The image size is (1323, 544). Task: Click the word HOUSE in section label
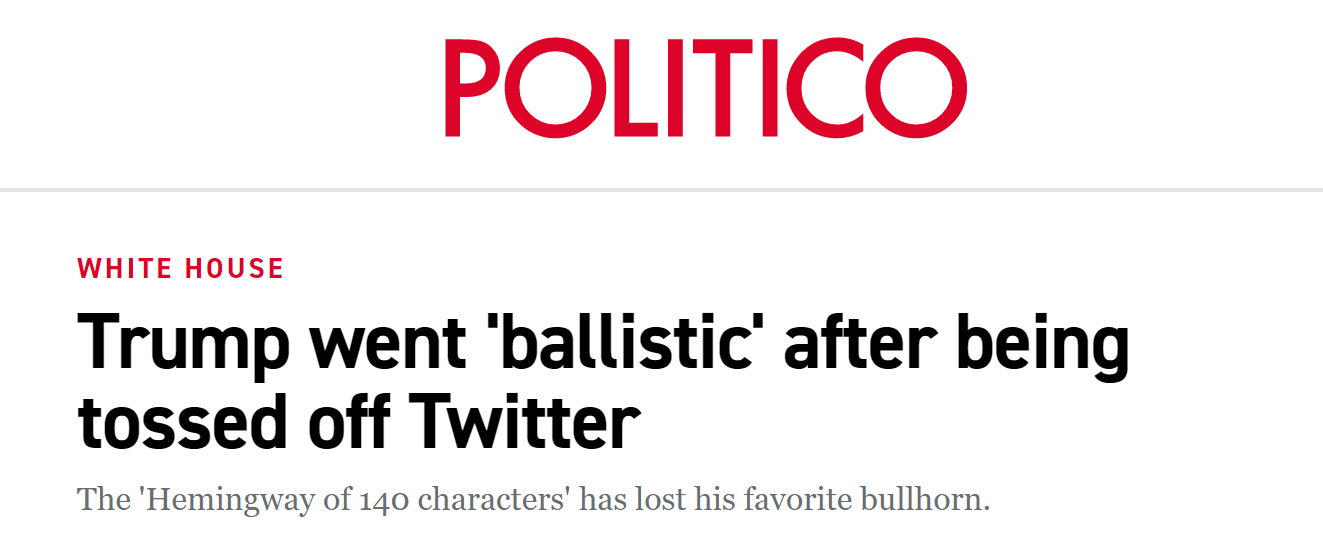pyautogui.click(x=234, y=269)
